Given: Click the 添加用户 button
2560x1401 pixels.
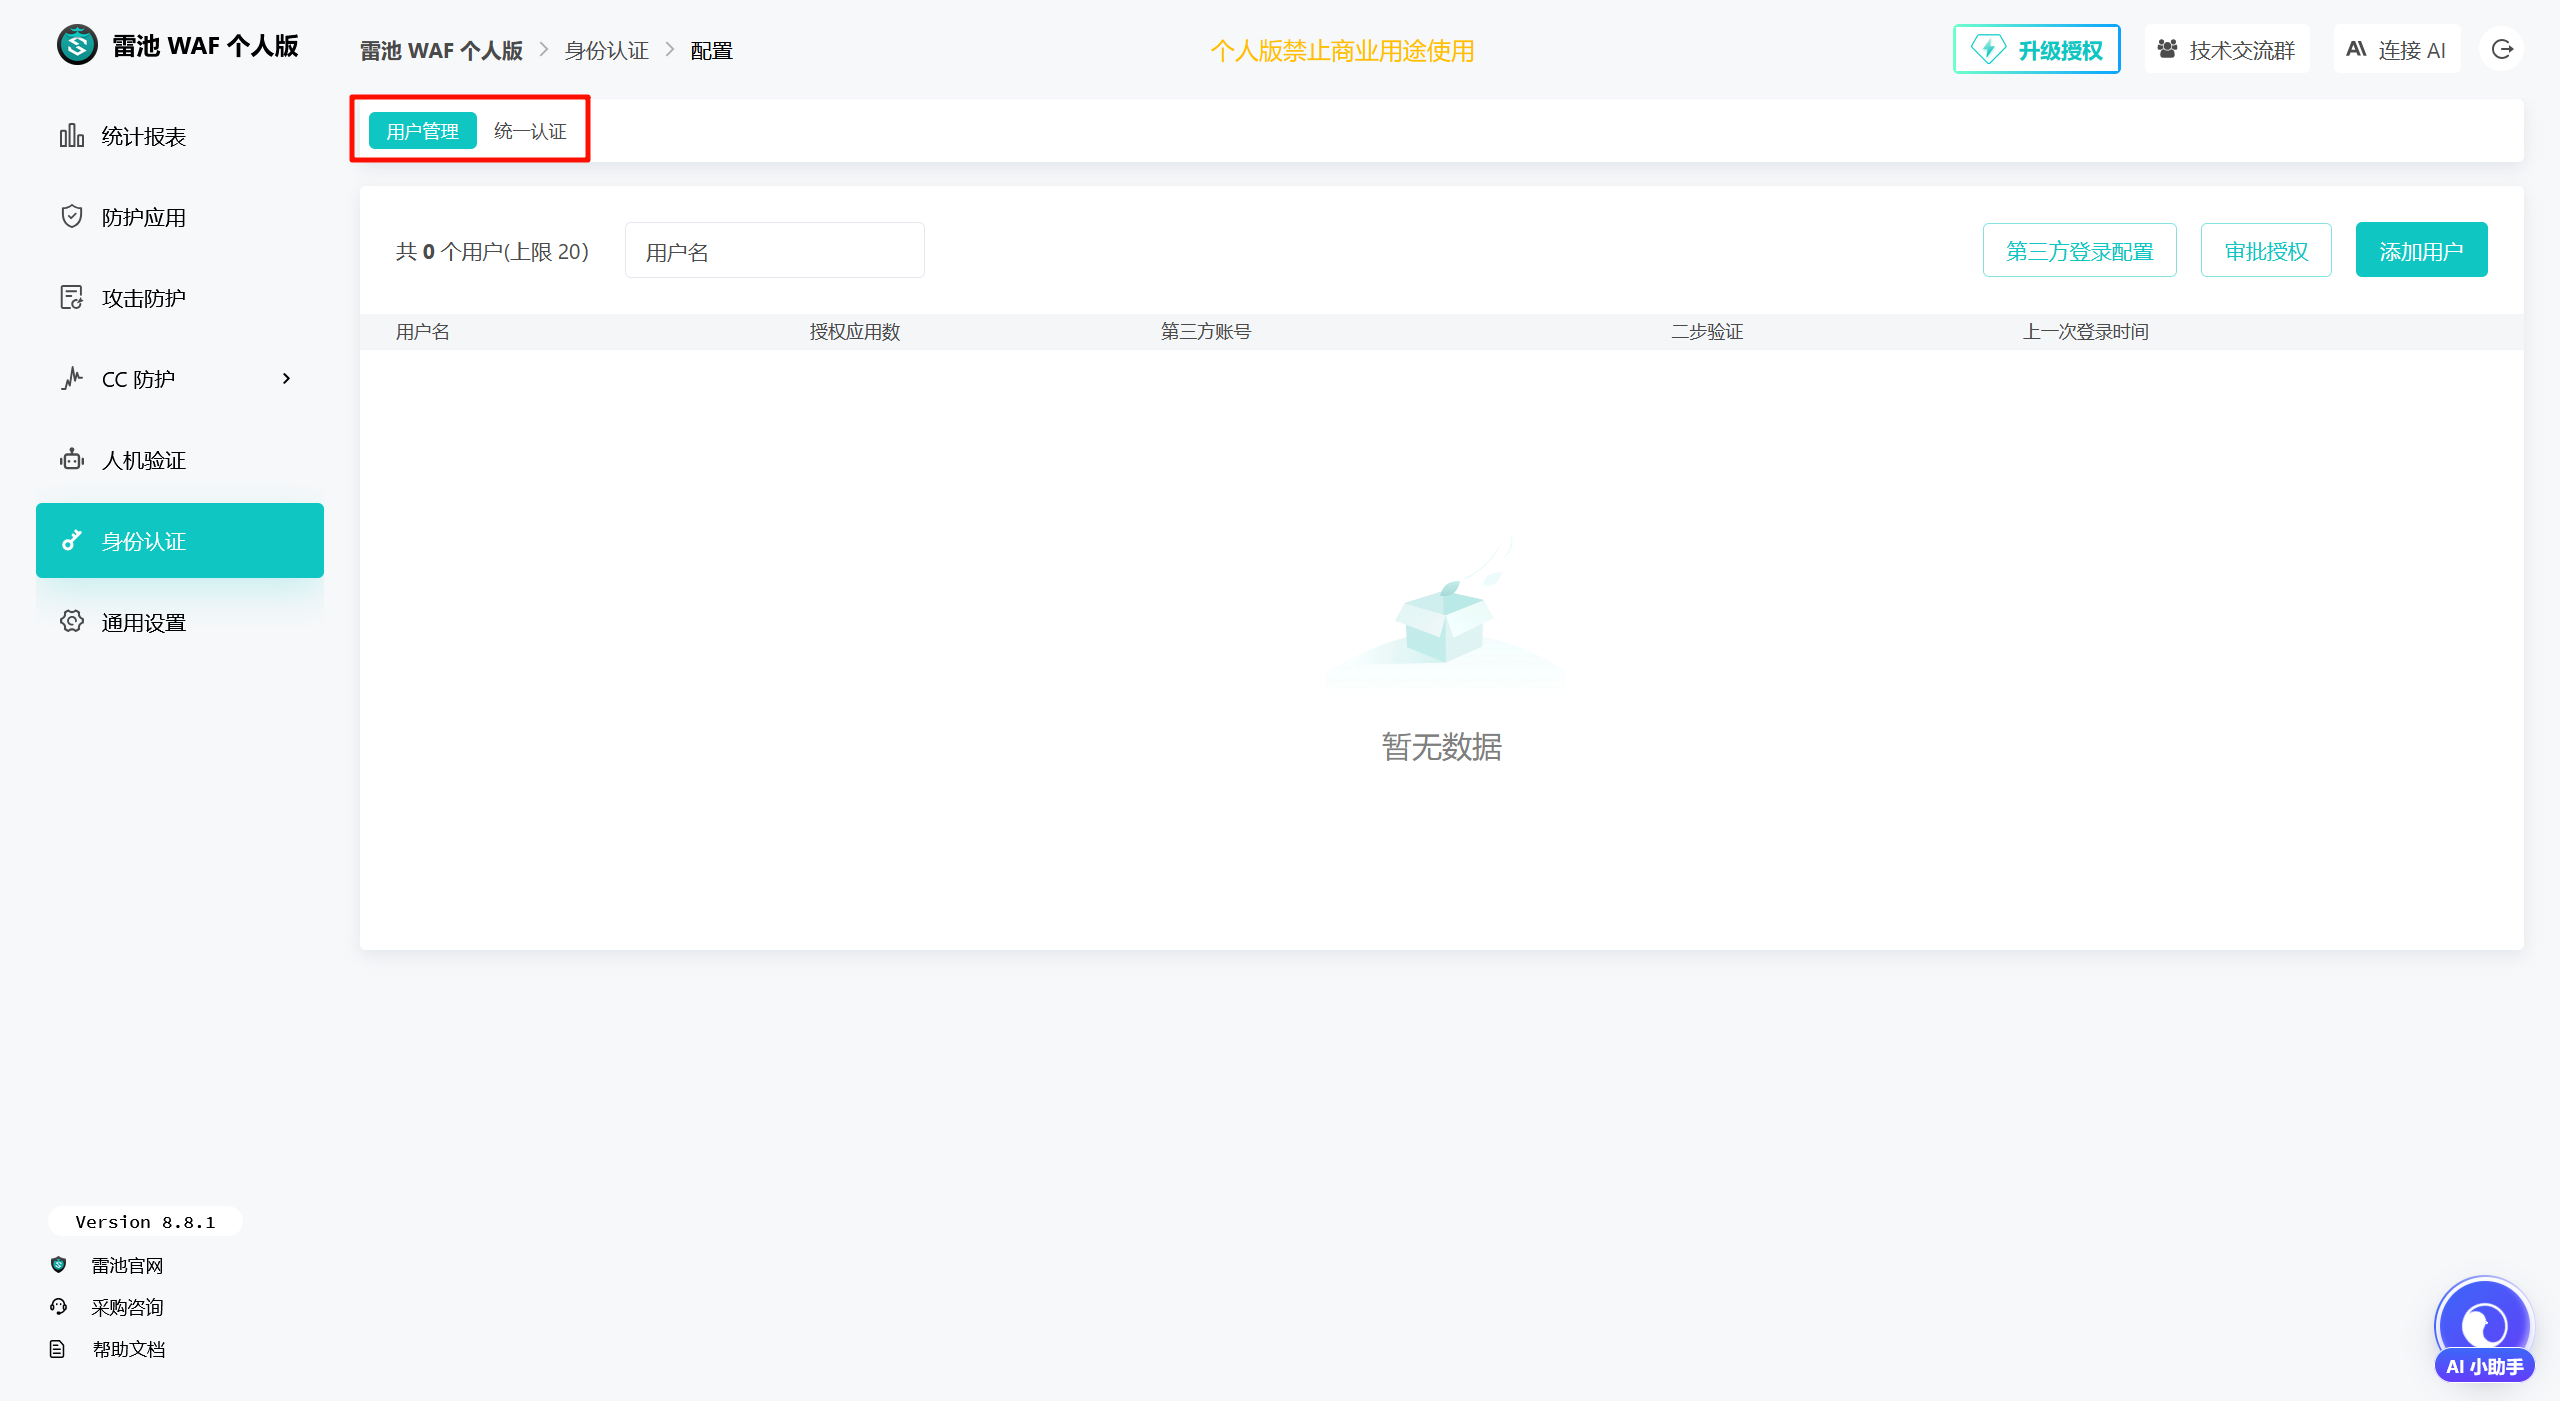Looking at the screenshot, I should pyautogui.click(x=2421, y=251).
